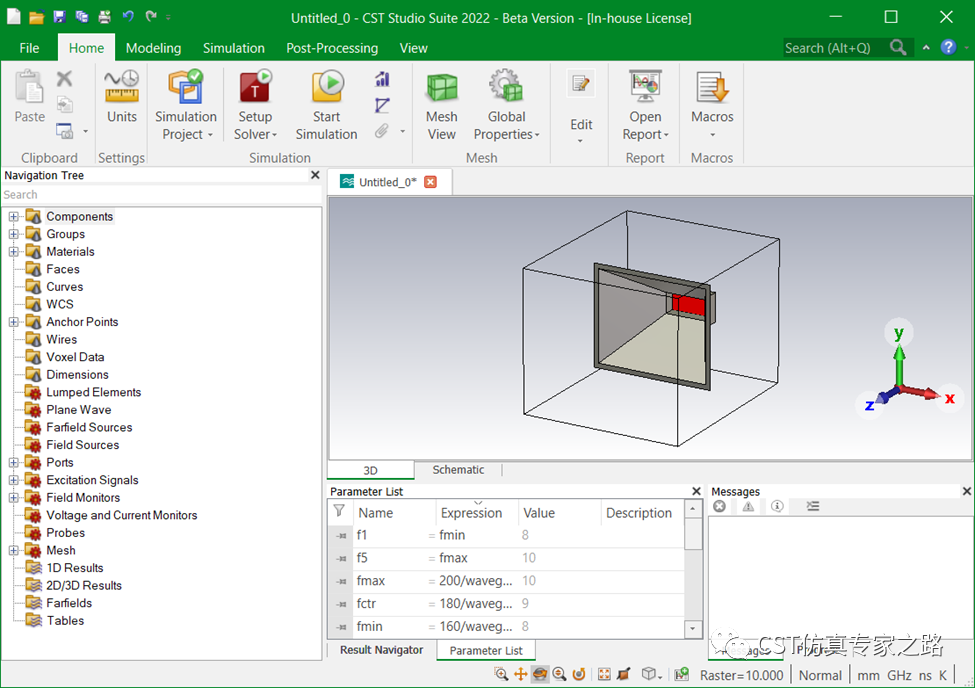
Task: Click the Parameter Sweep triangle icon
Action: click(382, 106)
